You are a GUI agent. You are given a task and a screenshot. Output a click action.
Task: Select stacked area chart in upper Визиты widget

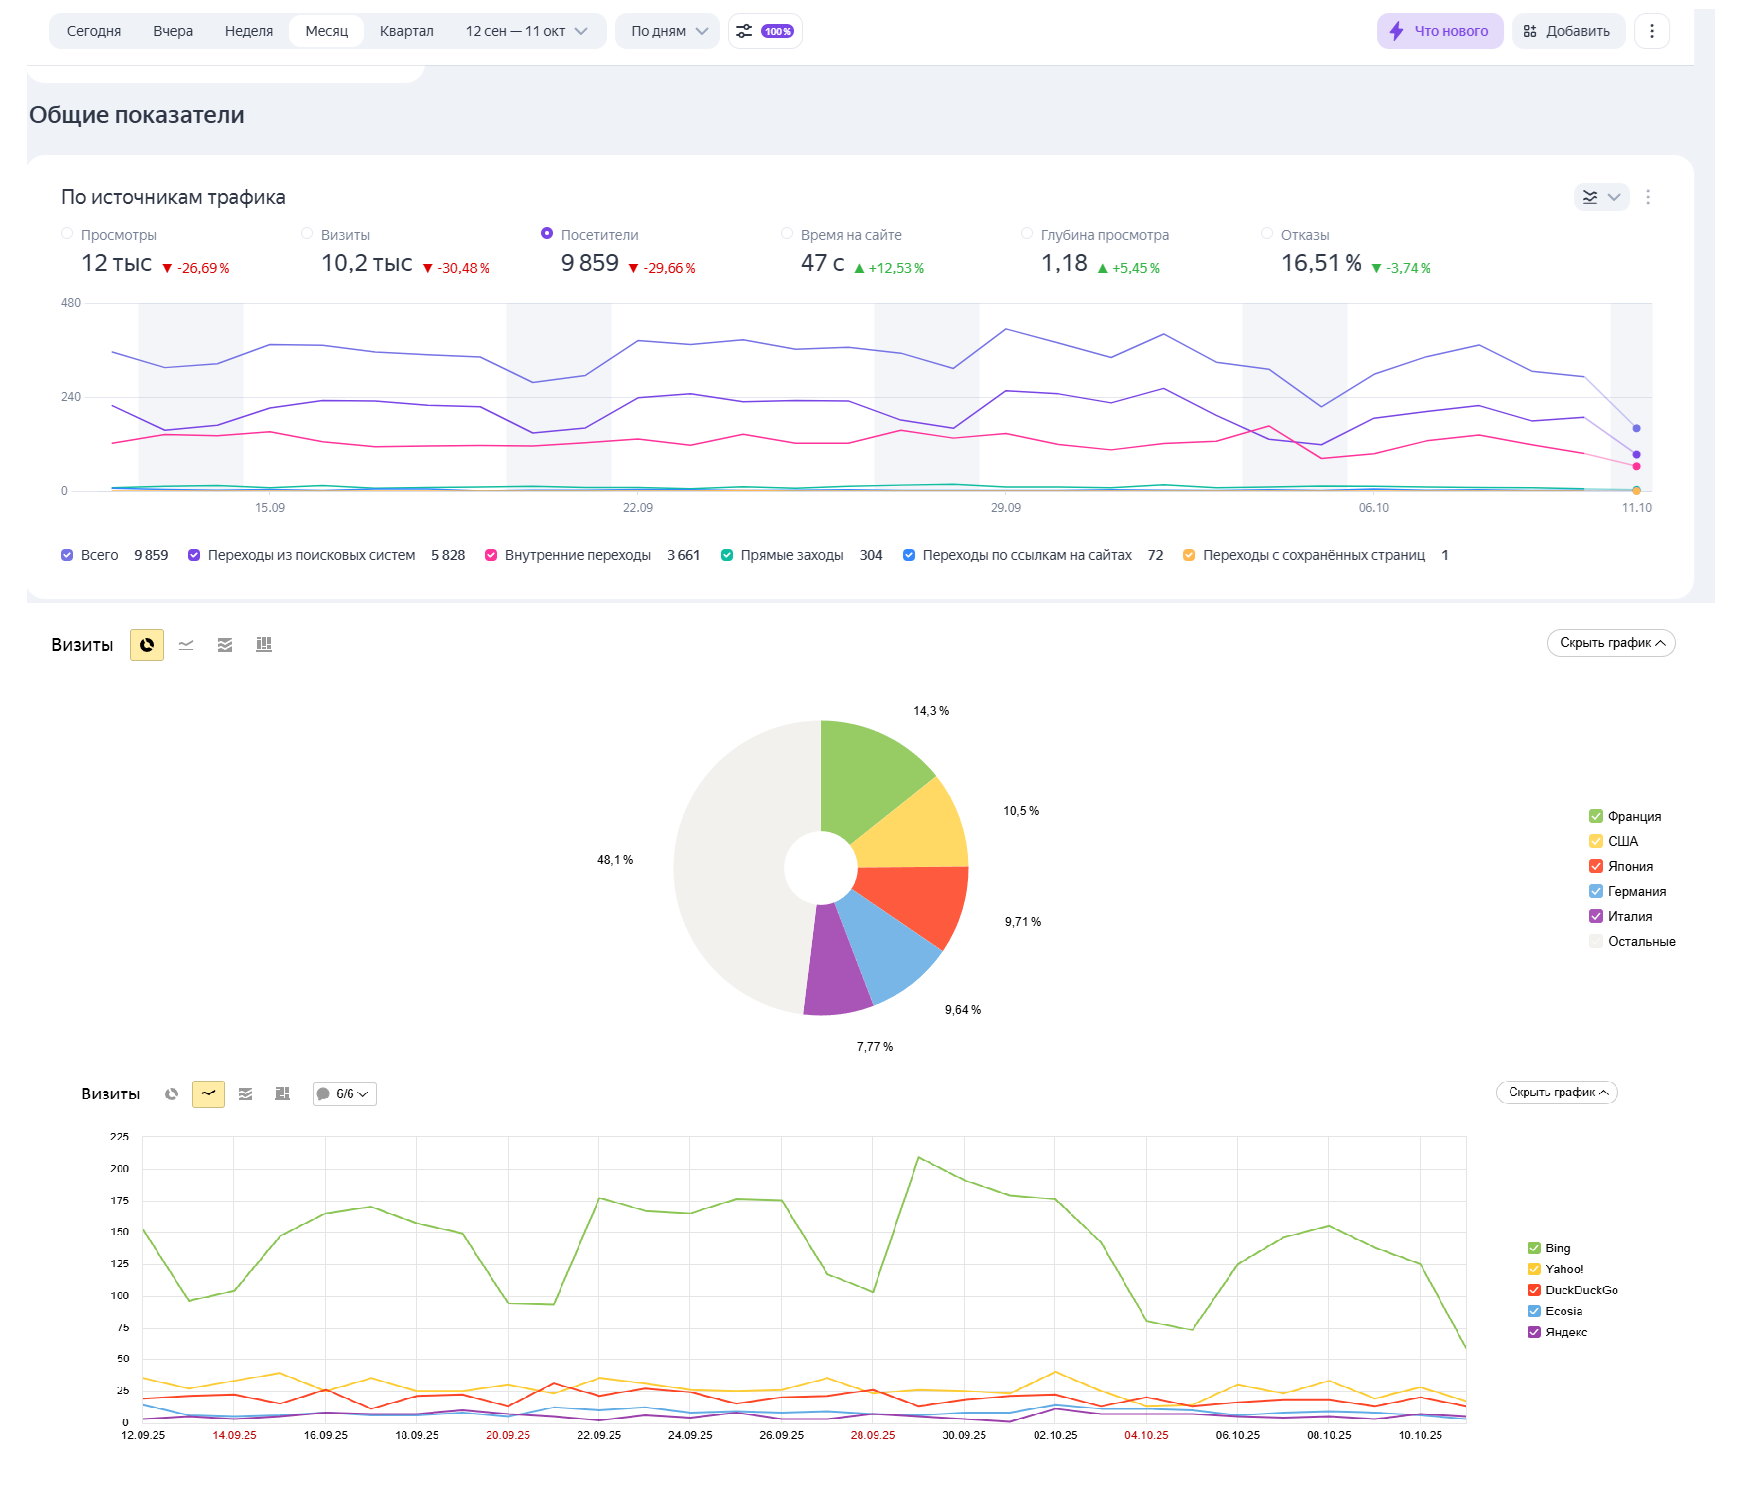225,645
